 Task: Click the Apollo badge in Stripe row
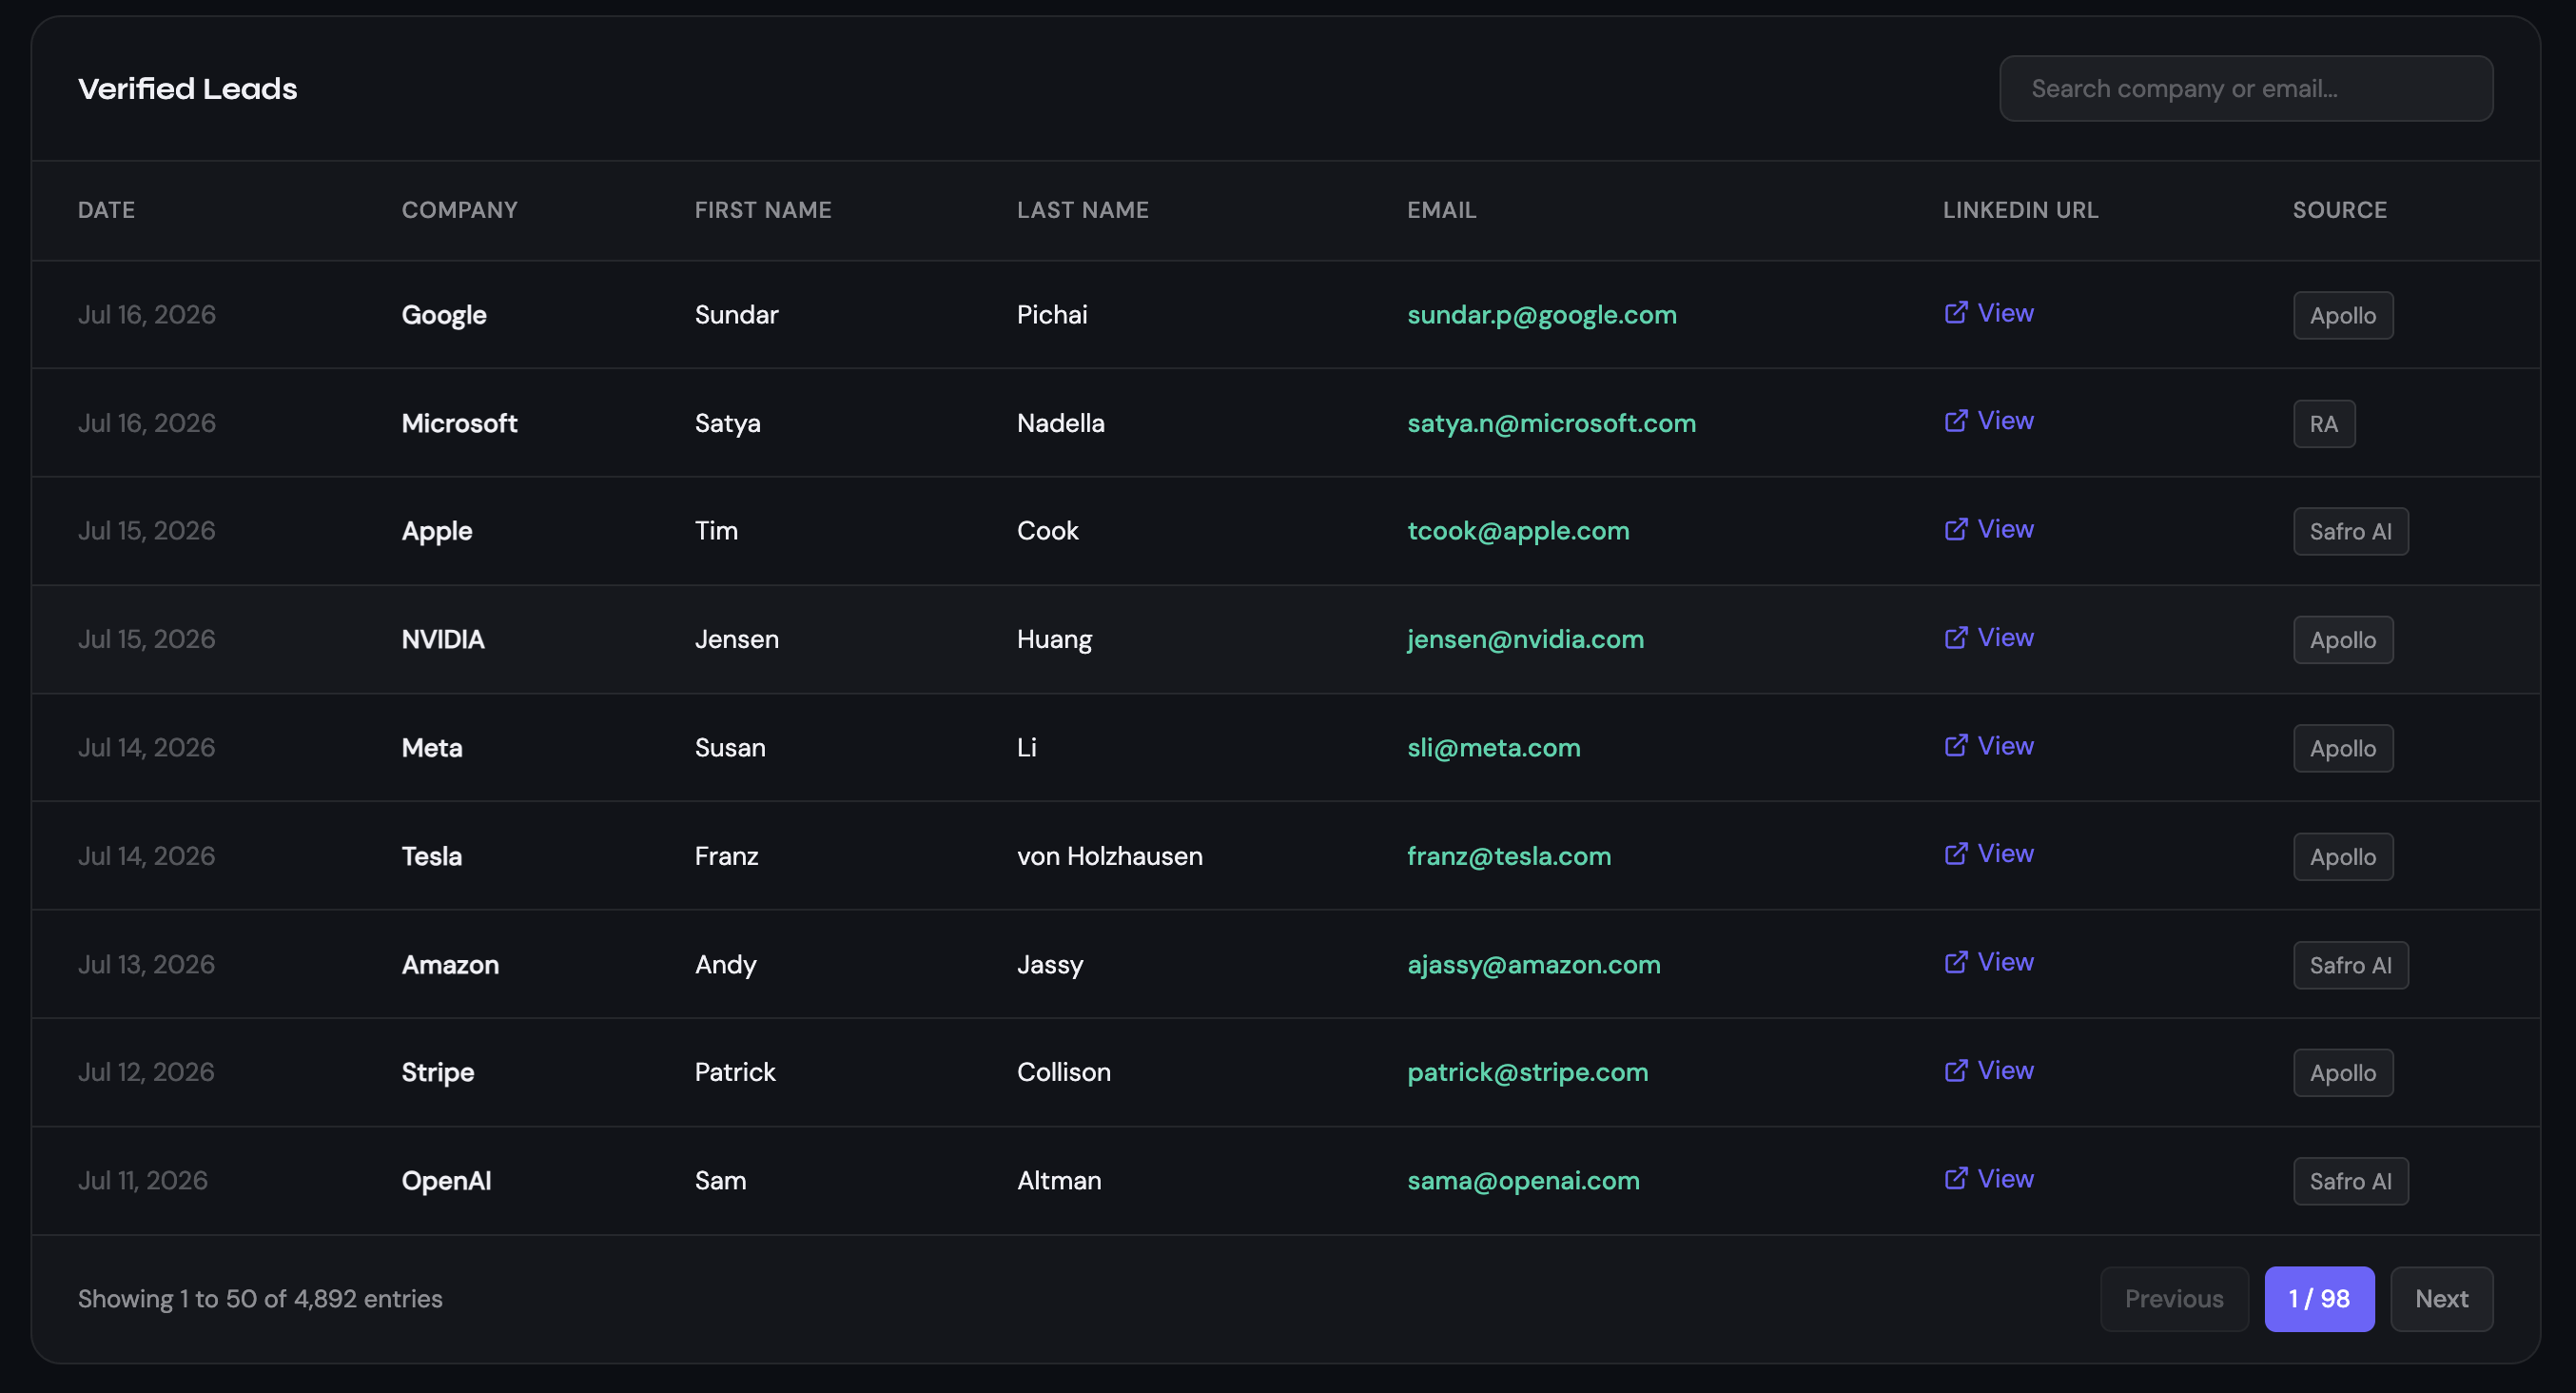tap(2343, 1073)
